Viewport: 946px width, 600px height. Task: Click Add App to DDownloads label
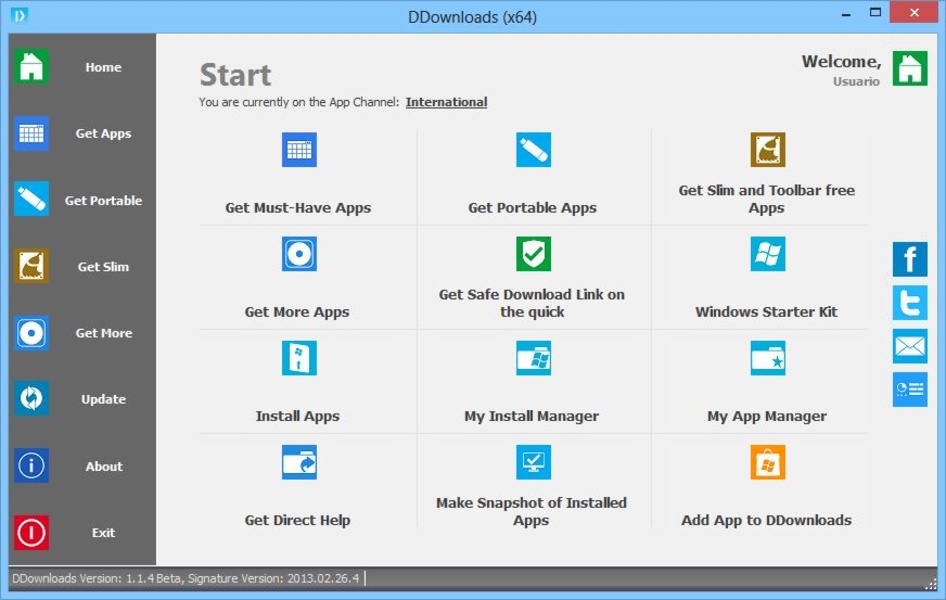click(766, 520)
